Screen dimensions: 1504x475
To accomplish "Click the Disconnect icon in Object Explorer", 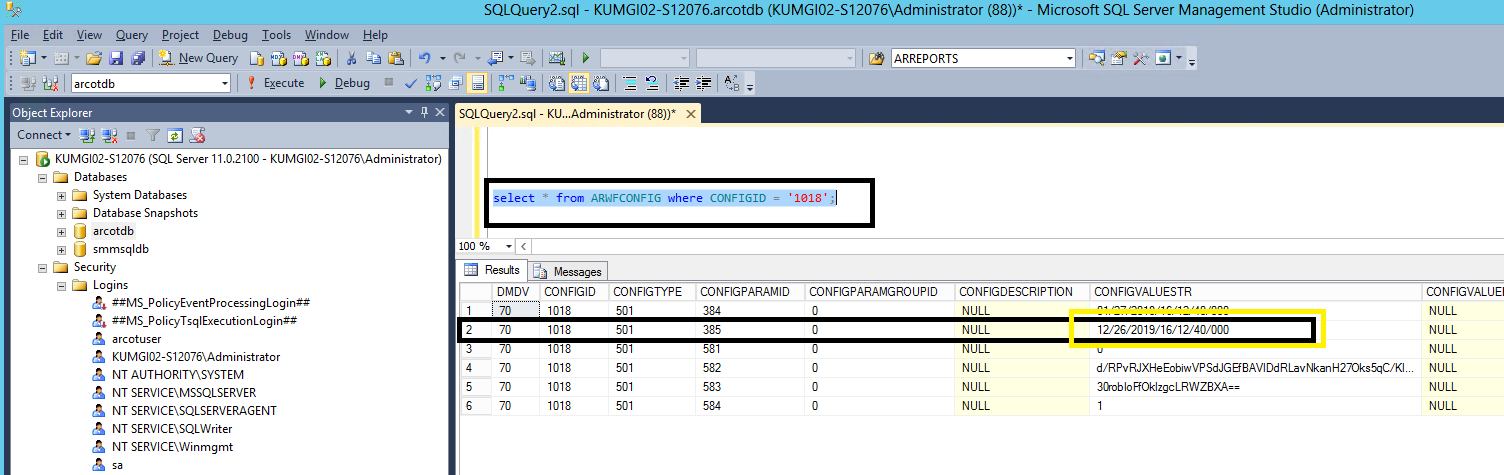I will click(109, 135).
